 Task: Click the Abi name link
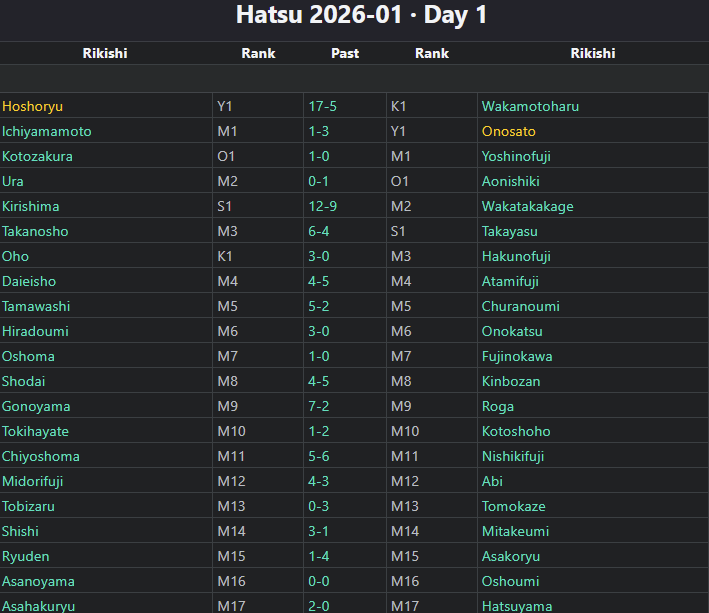click(x=492, y=481)
